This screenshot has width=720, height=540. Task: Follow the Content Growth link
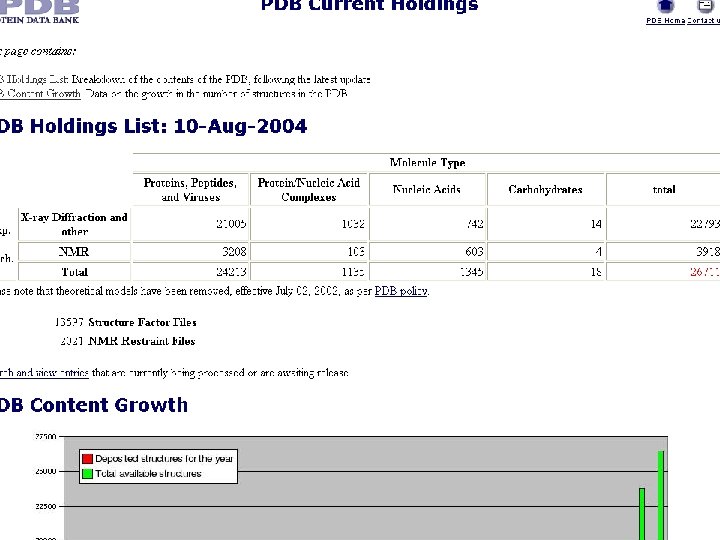coord(40,94)
